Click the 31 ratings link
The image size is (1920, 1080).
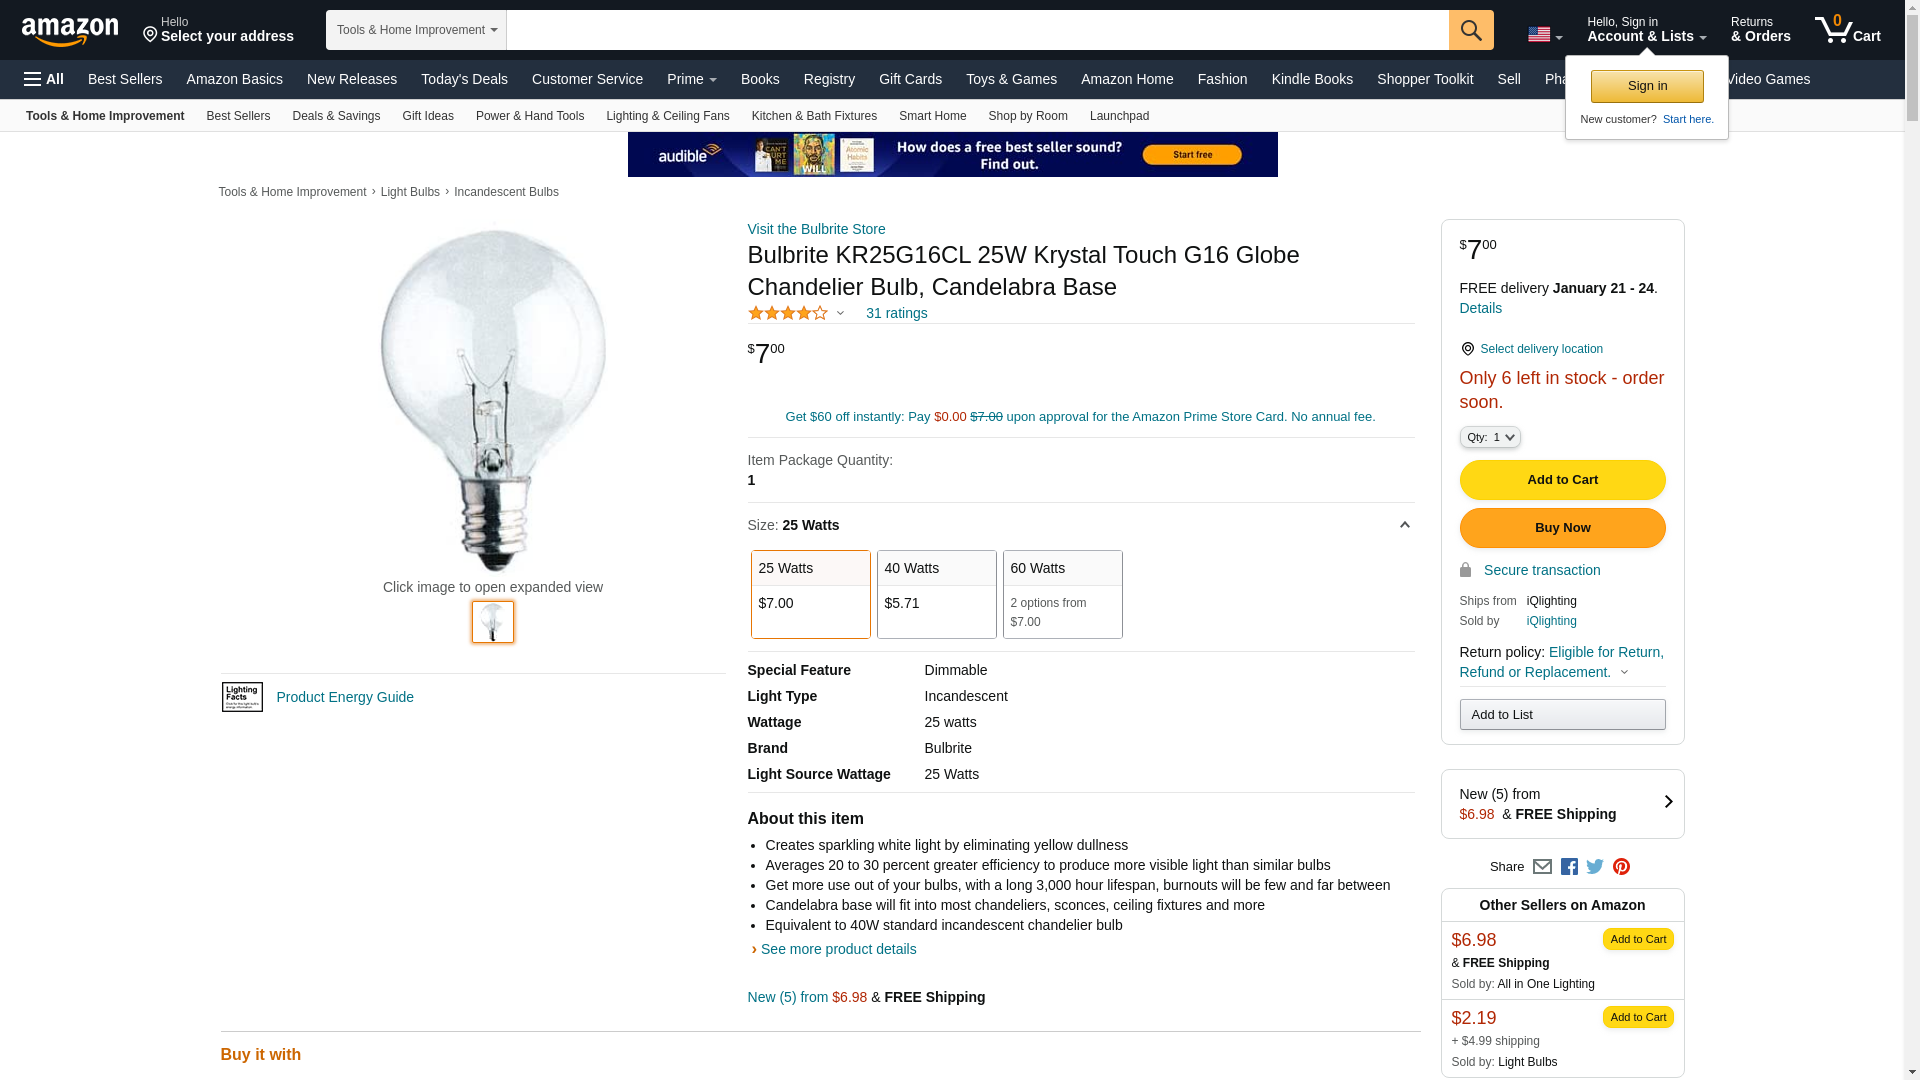point(896,313)
